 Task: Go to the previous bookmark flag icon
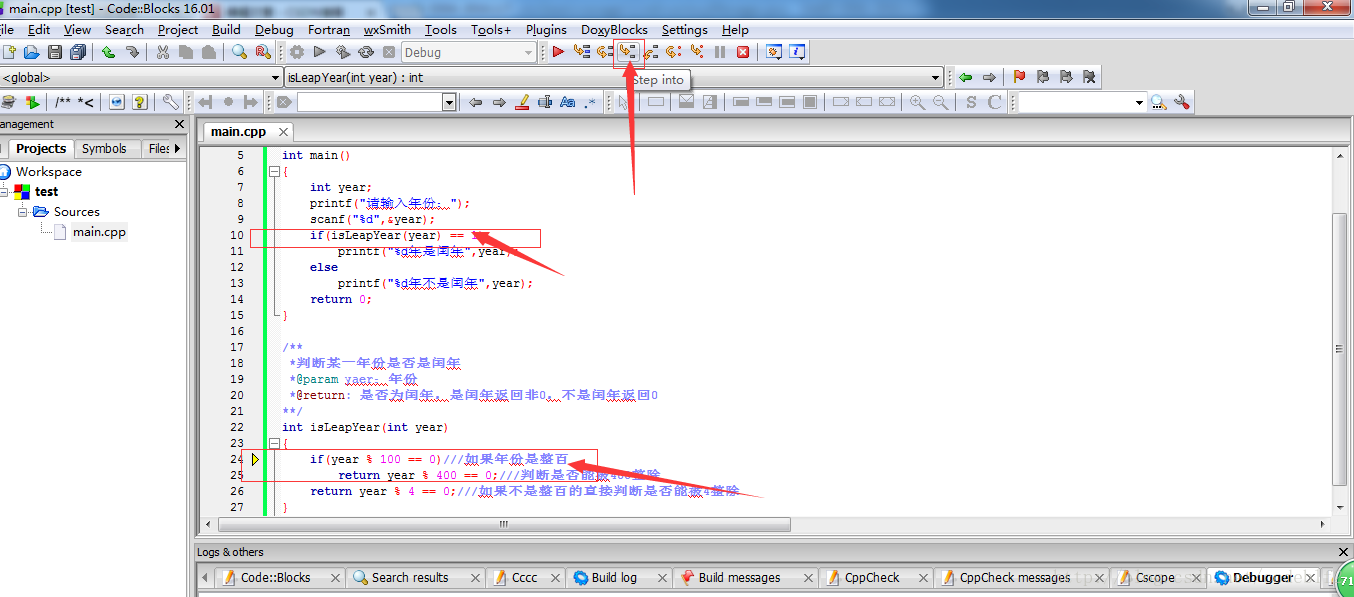tap(1043, 77)
